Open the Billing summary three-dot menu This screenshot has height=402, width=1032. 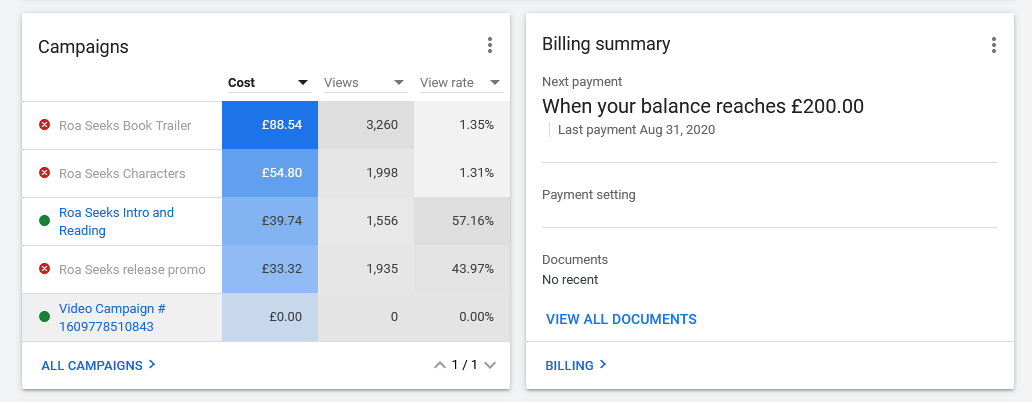(993, 45)
